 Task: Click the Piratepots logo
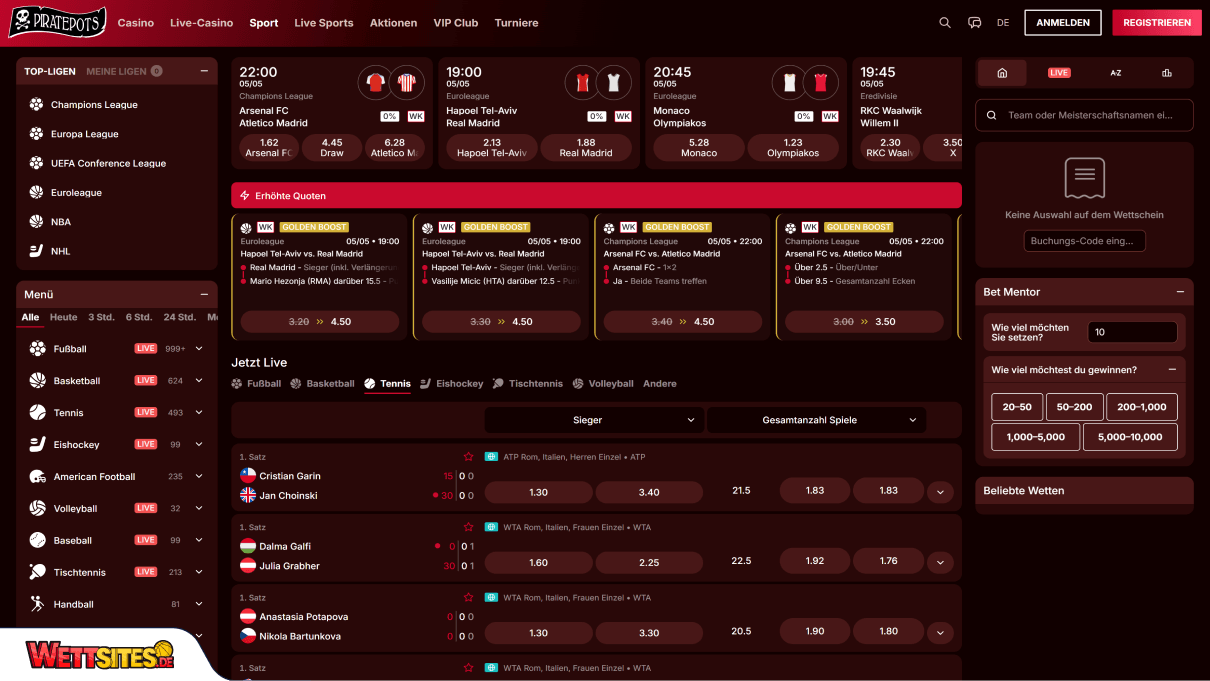click(58, 22)
